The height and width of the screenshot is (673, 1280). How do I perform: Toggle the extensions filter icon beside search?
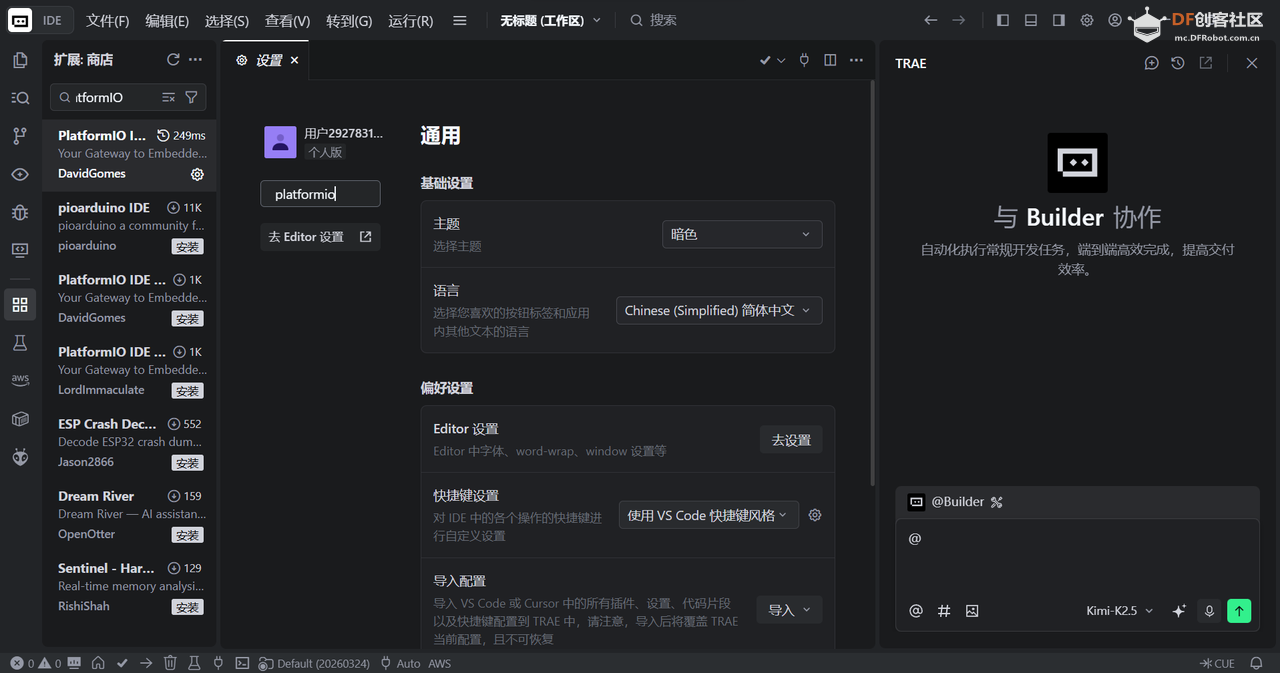(190, 97)
